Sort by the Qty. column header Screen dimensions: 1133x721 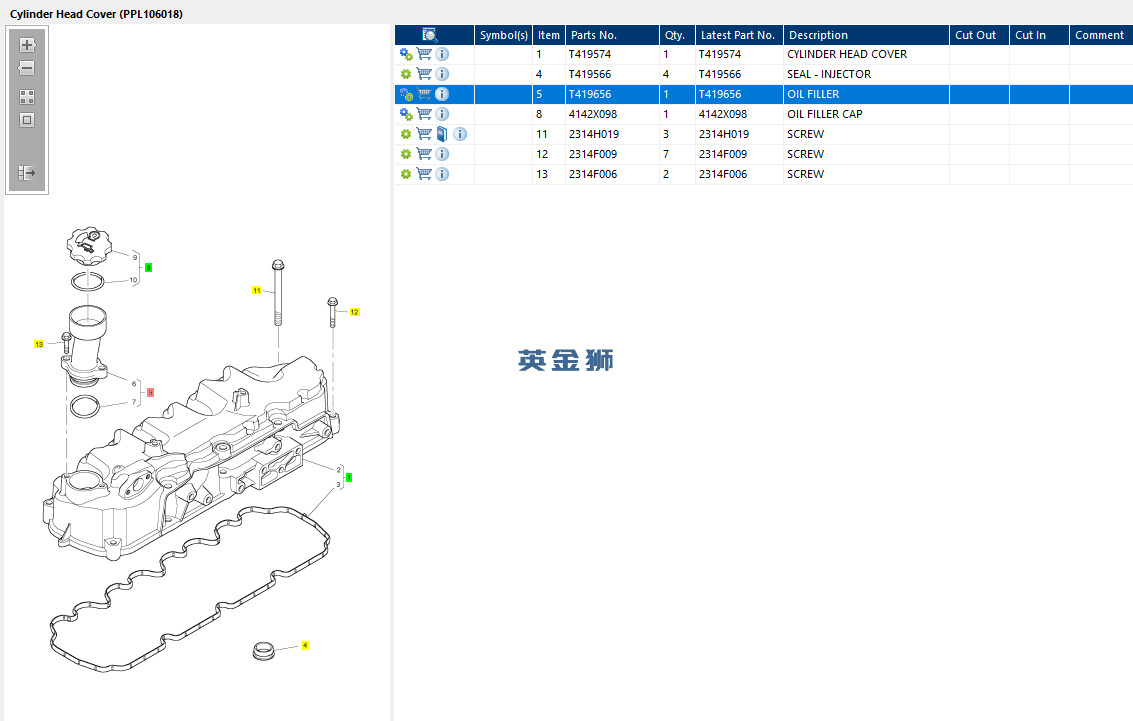[x=677, y=35]
